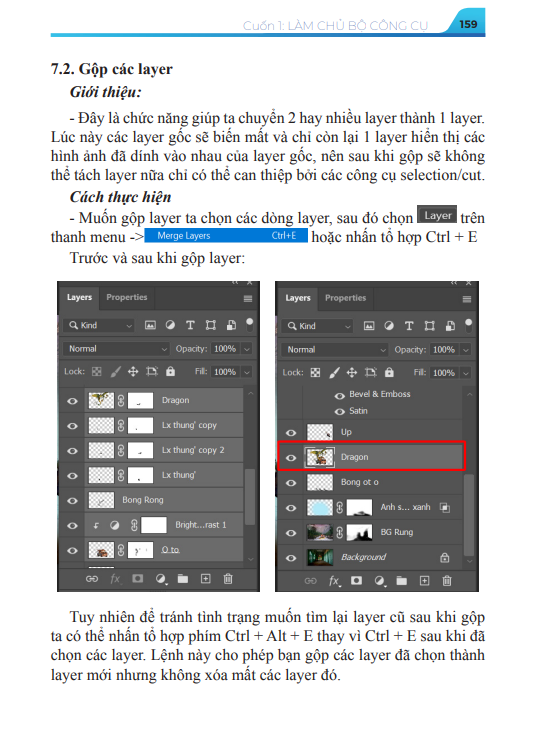Click new group folder icon in left panel

[x=183, y=579]
